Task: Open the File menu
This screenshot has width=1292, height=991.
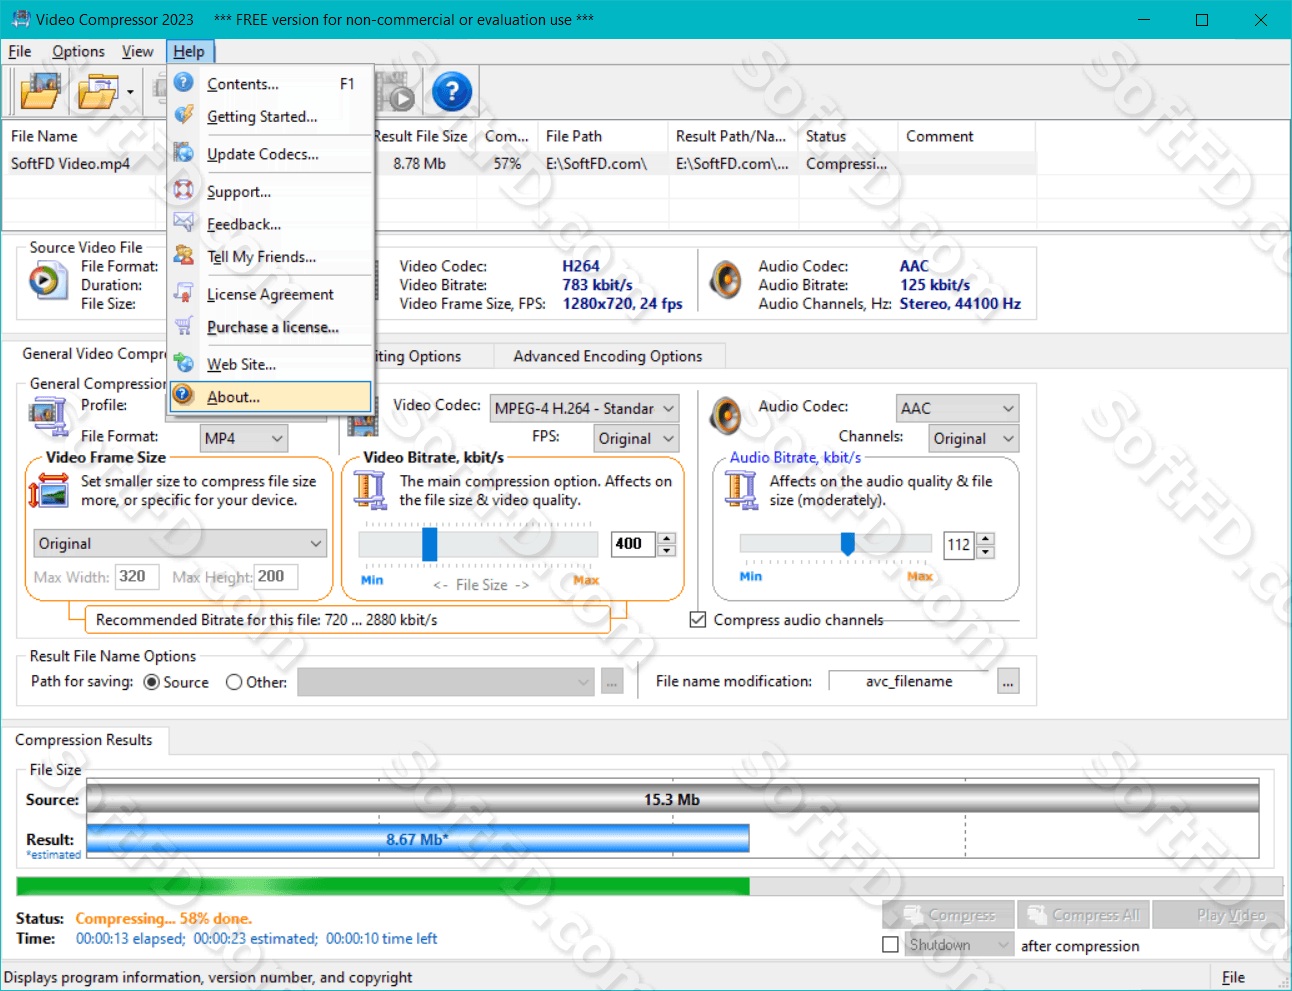Action: (x=20, y=51)
